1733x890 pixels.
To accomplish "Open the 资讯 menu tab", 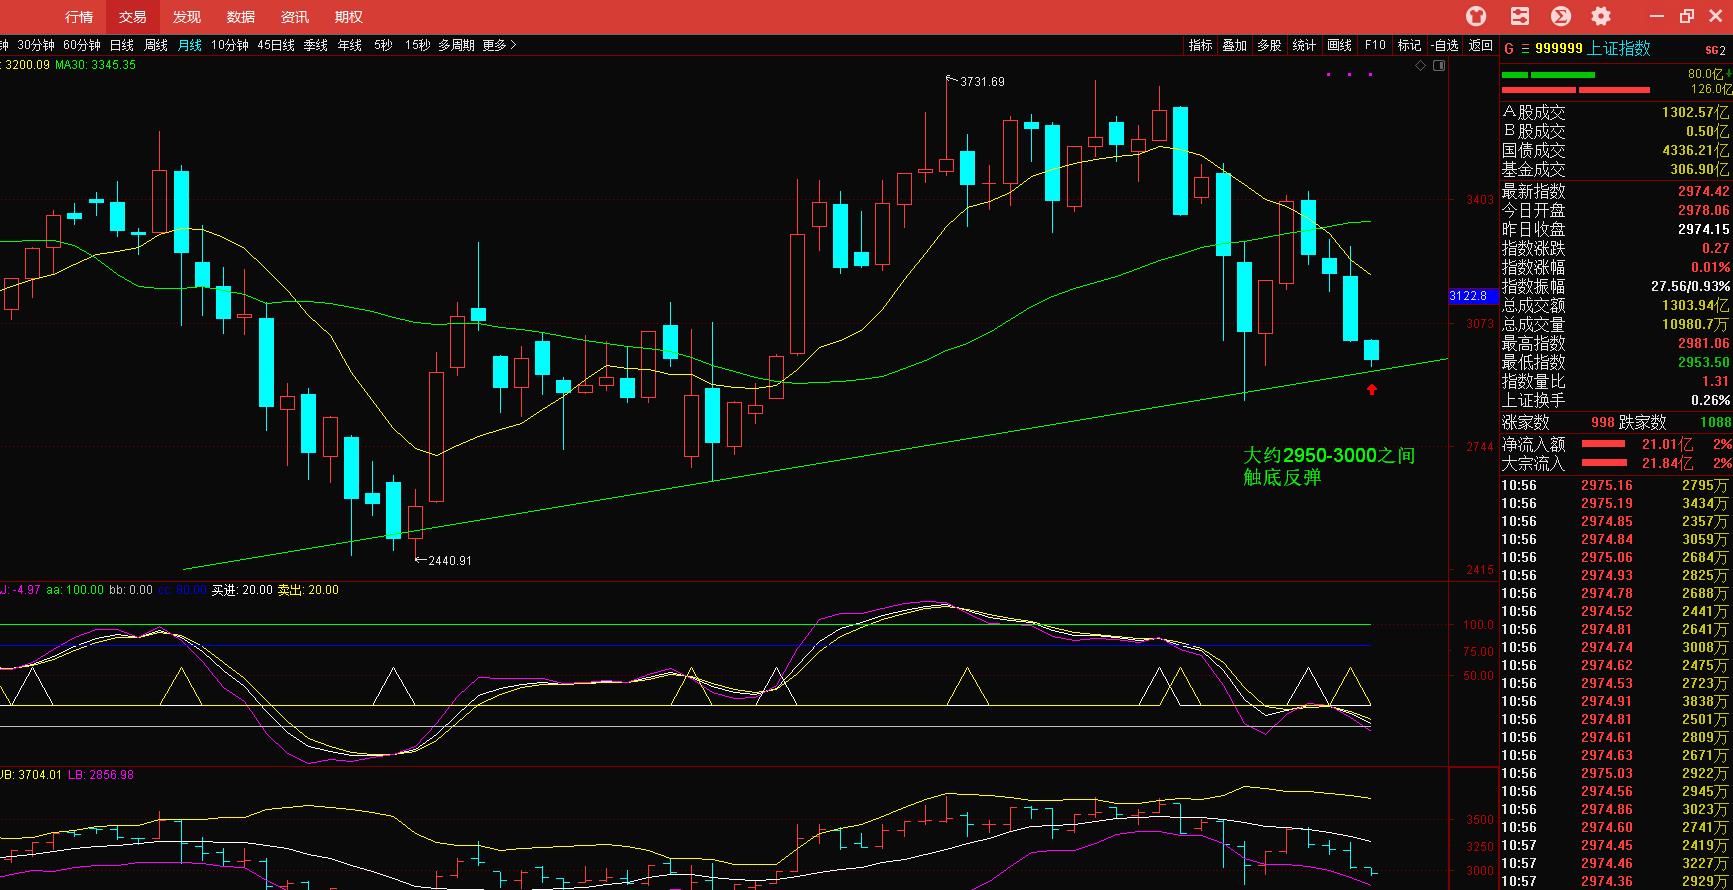I will [x=294, y=17].
